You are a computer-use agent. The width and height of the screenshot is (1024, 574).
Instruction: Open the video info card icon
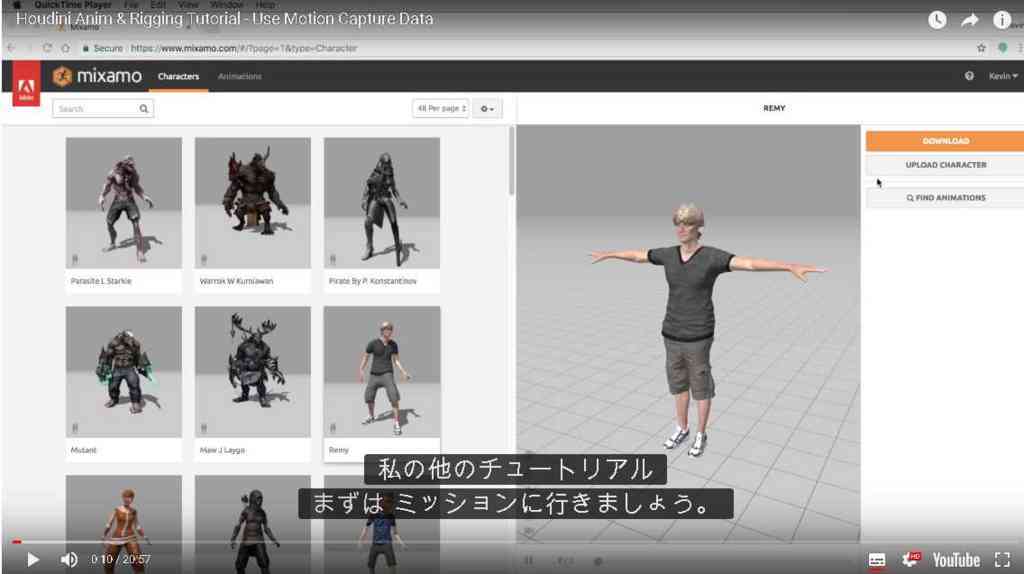pos(1002,20)
